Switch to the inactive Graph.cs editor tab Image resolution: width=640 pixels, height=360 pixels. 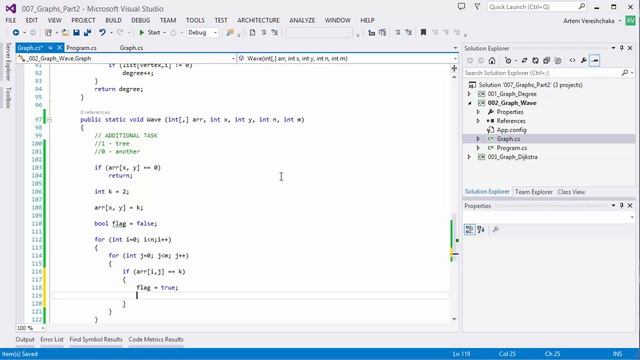tap(131, 48)
